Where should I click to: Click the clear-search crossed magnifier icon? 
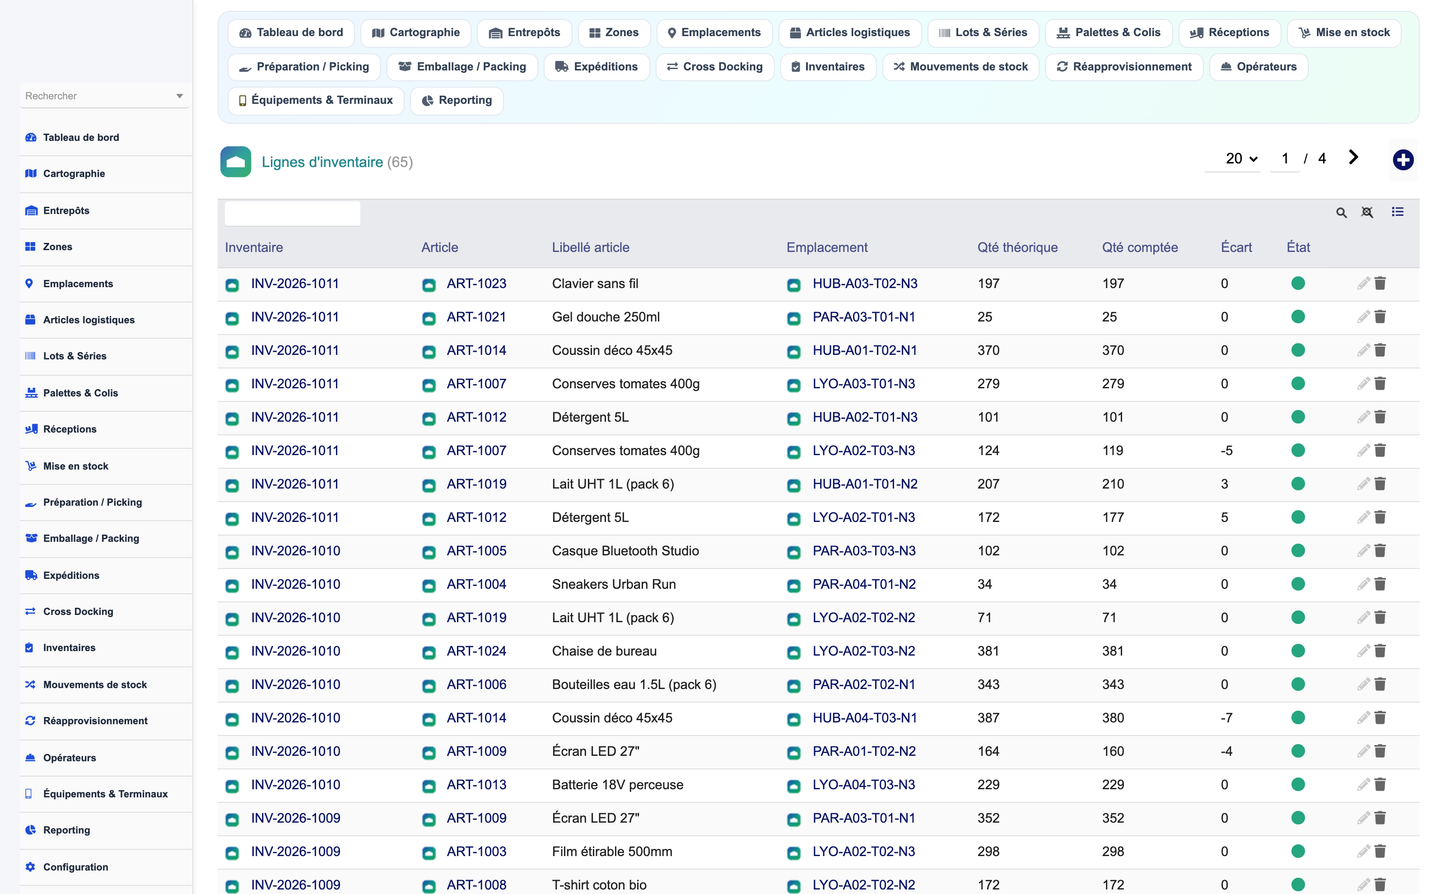point(1367,212)
